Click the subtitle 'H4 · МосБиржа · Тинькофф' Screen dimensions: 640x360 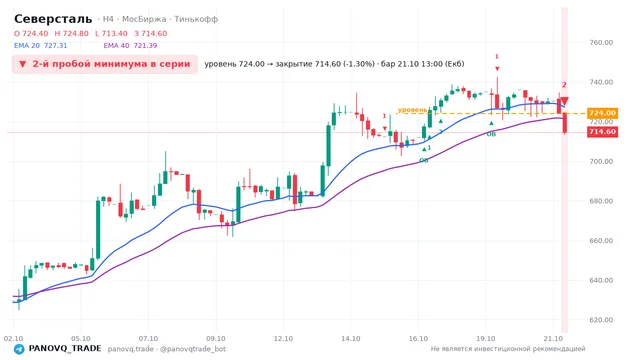click(x=160, y=19)
